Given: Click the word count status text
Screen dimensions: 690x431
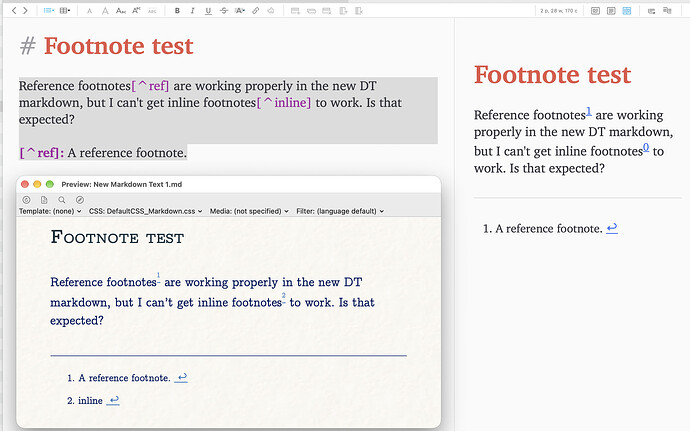Looking at the screenshot, I should point(559,11).
